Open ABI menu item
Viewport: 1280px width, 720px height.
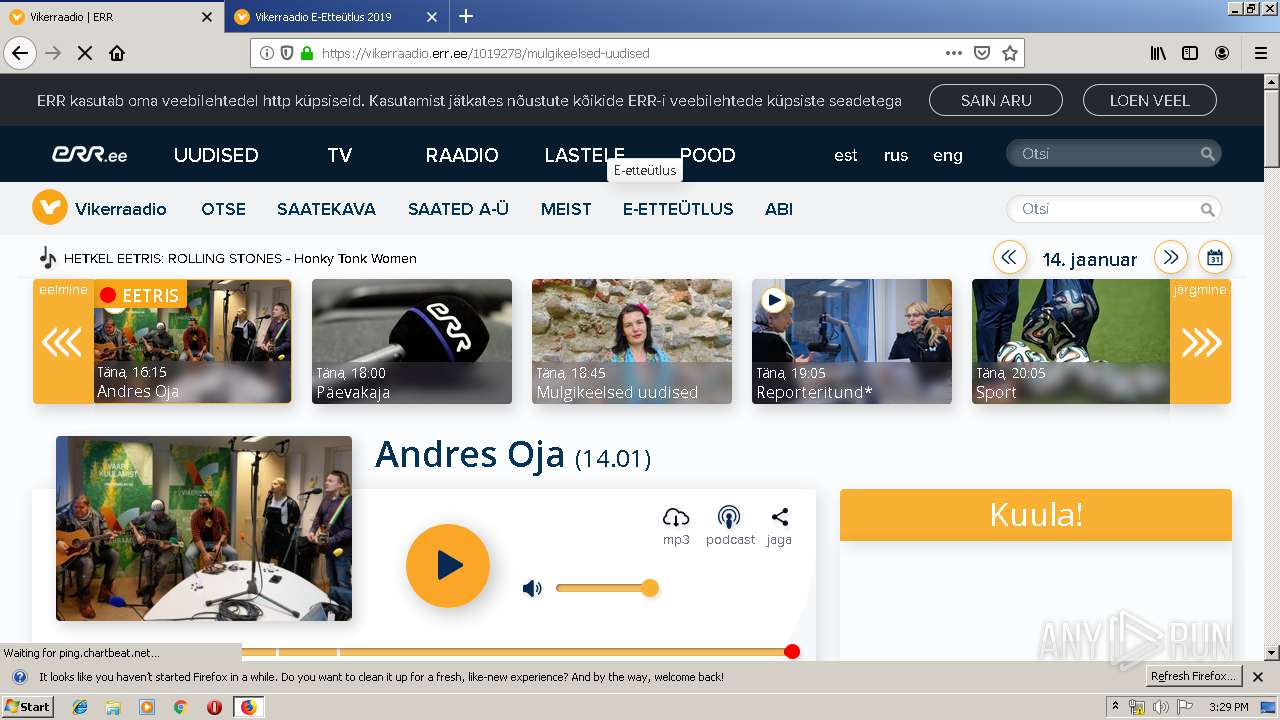[779, 209]
